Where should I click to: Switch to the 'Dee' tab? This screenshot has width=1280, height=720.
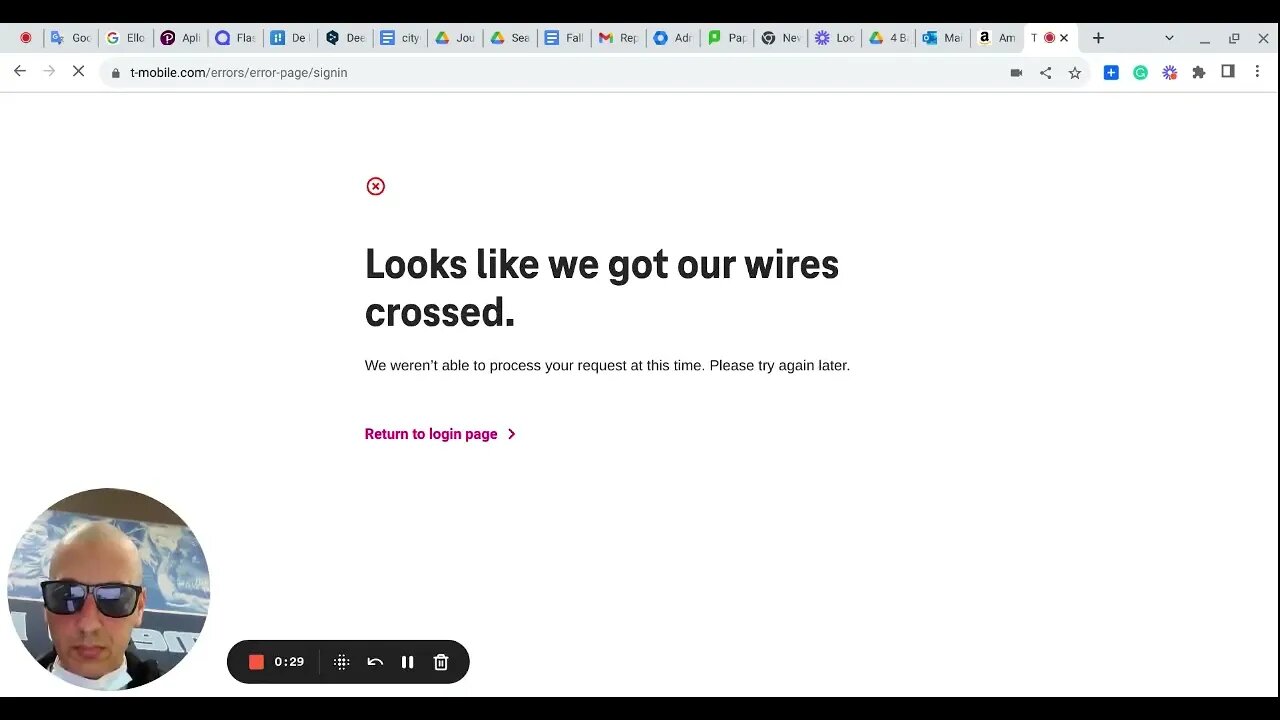point(345,38)
